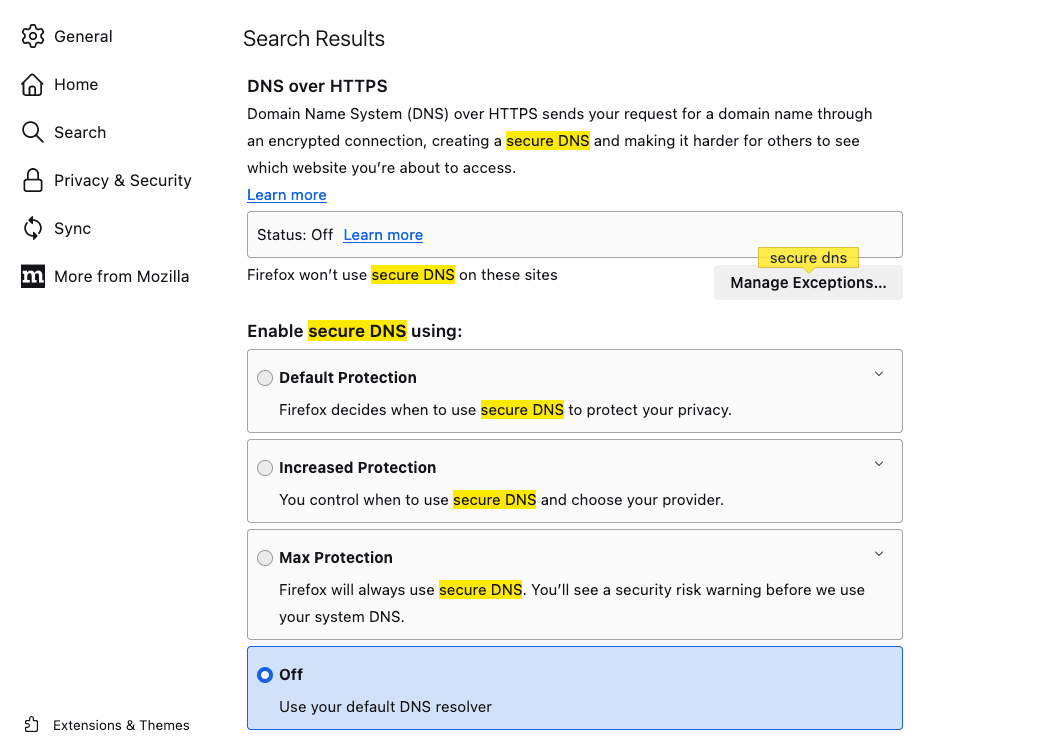Select the Off radio button
Screen dimensions: 1047x752
265,675
